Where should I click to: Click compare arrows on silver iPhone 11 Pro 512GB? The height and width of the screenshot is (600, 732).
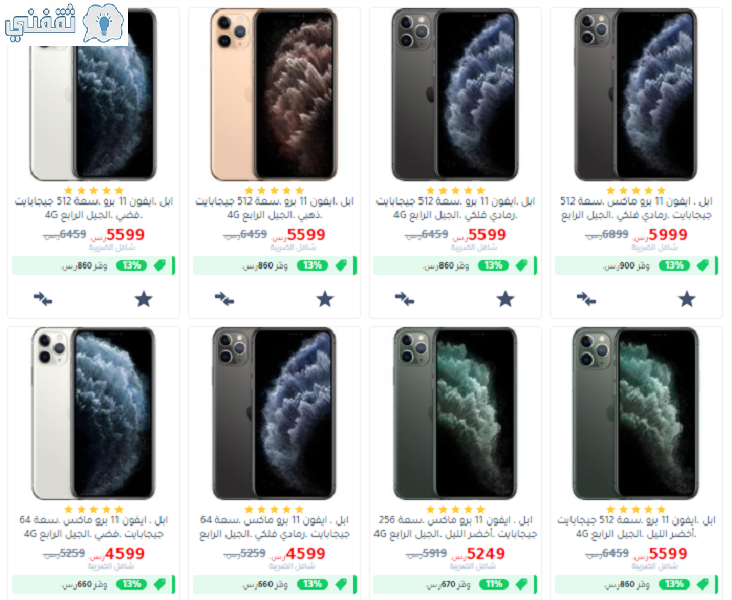(x=43, y=299)
